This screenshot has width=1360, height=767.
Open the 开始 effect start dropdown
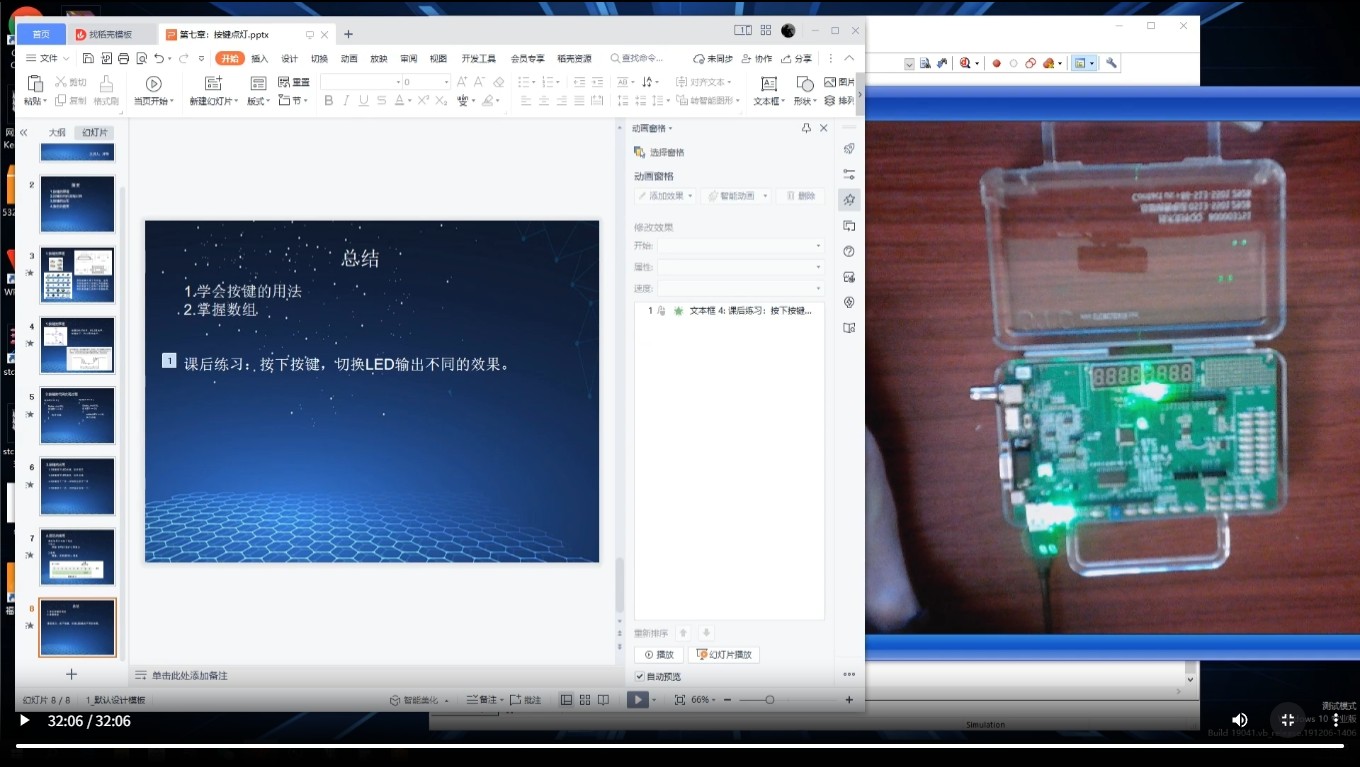tap(740, 246)
